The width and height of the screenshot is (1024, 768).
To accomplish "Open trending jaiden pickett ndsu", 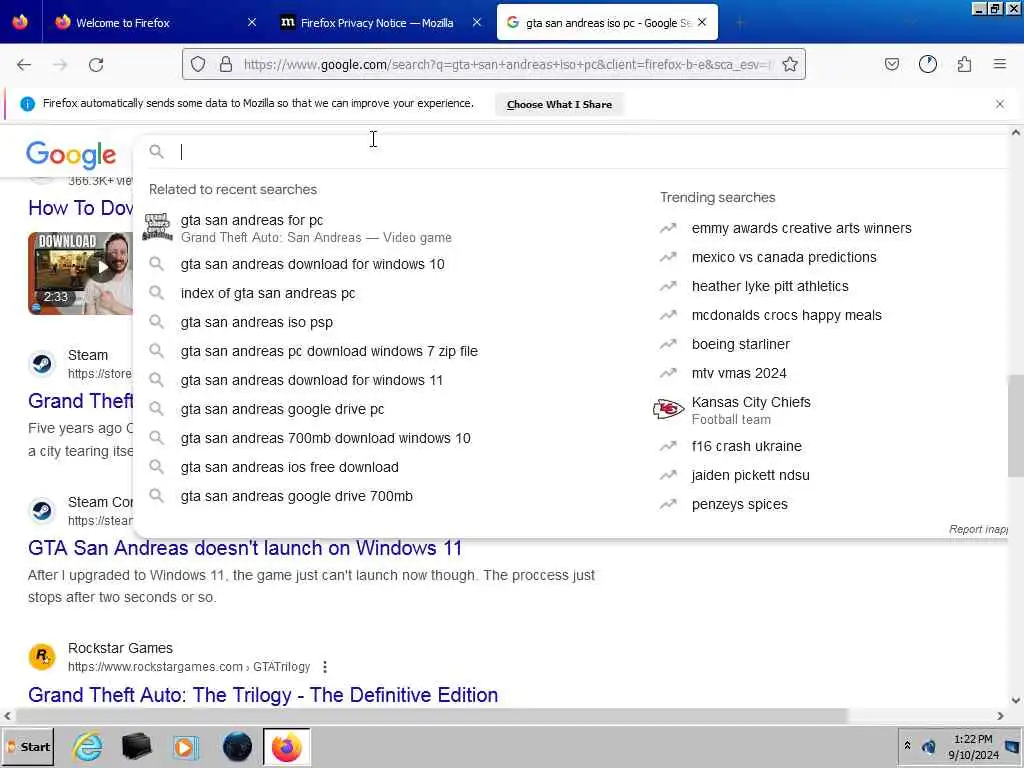I will click(x=750, y=475).
